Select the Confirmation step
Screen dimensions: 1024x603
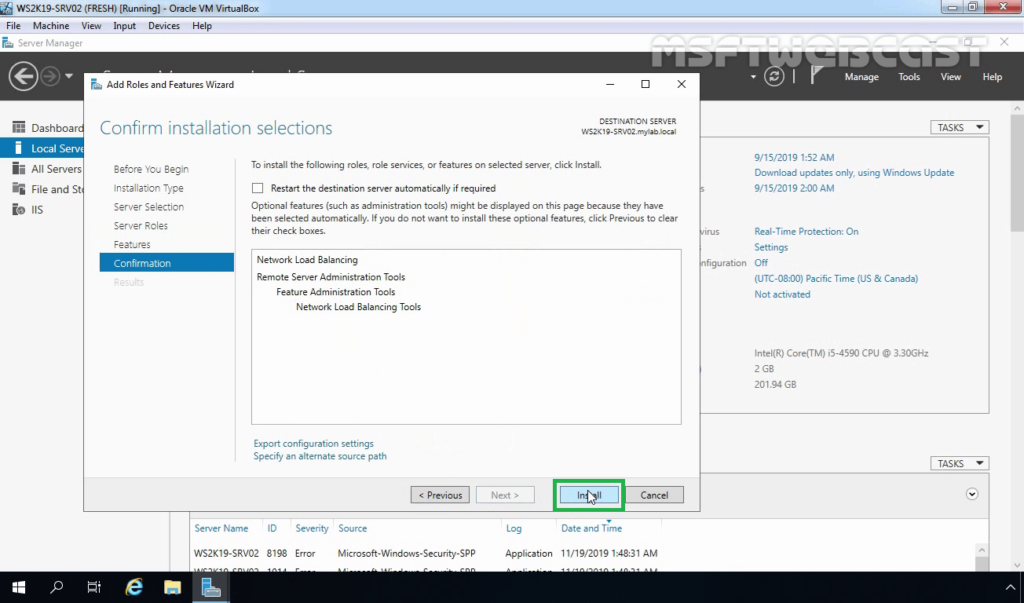(x=167, y=263)
